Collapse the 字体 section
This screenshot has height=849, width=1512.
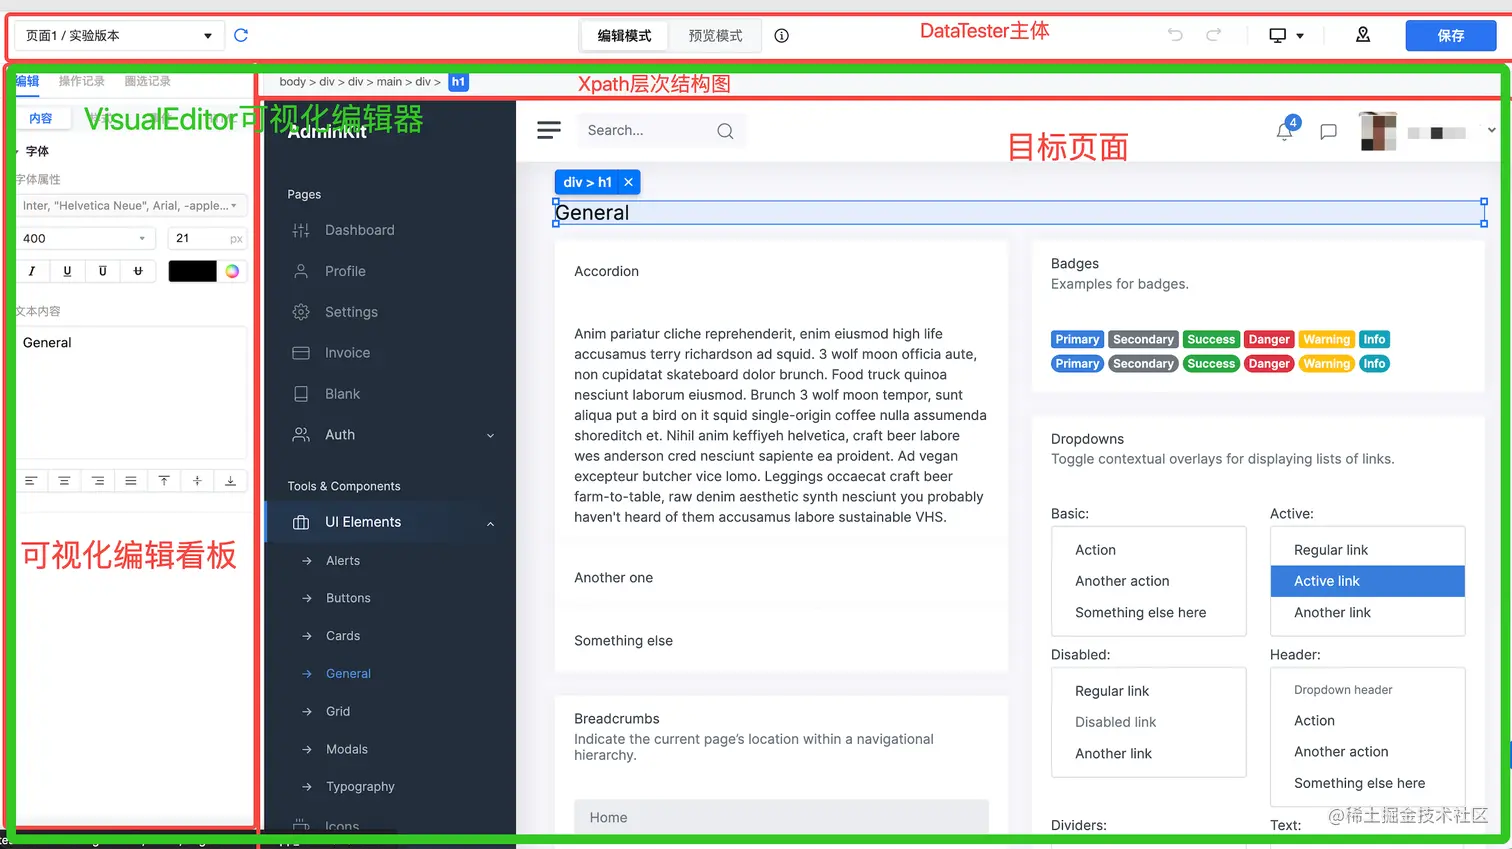(33, 151)
